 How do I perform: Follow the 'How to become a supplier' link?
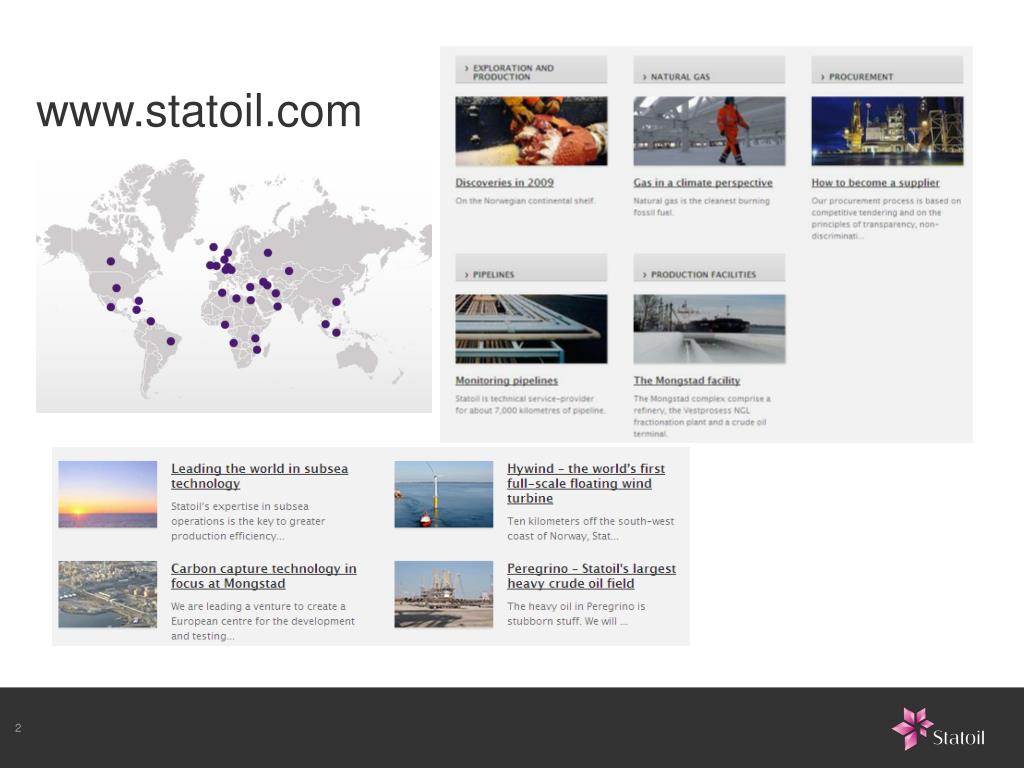(x=875, y=183)
